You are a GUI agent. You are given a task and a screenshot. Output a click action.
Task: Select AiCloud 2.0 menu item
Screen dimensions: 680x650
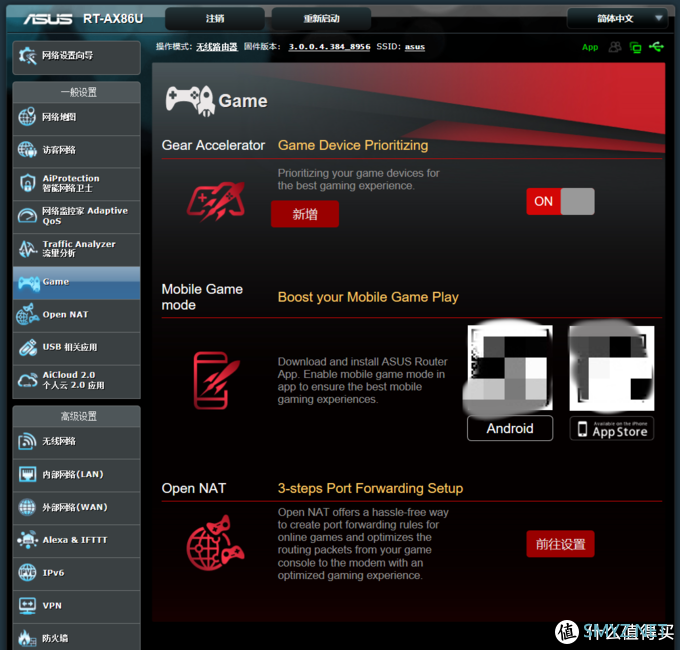pos(77,382)
